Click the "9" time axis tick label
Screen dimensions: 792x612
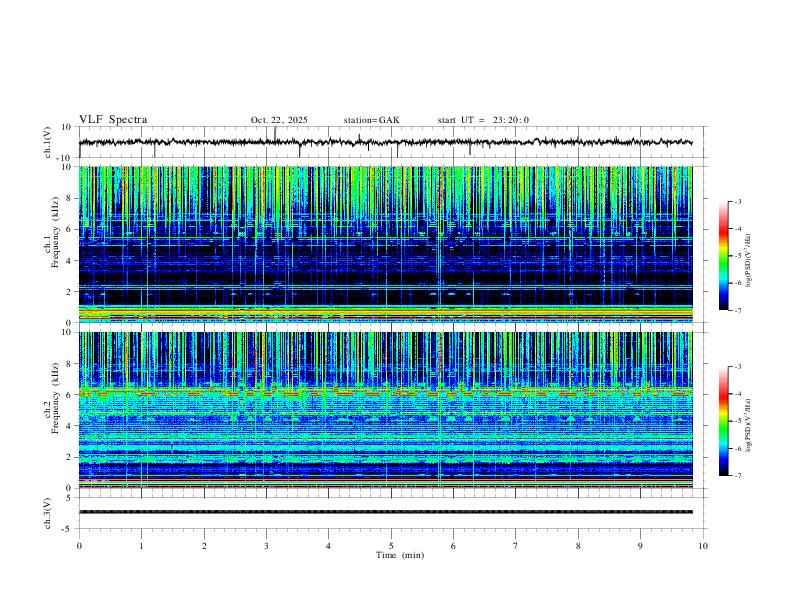[640, 546]
